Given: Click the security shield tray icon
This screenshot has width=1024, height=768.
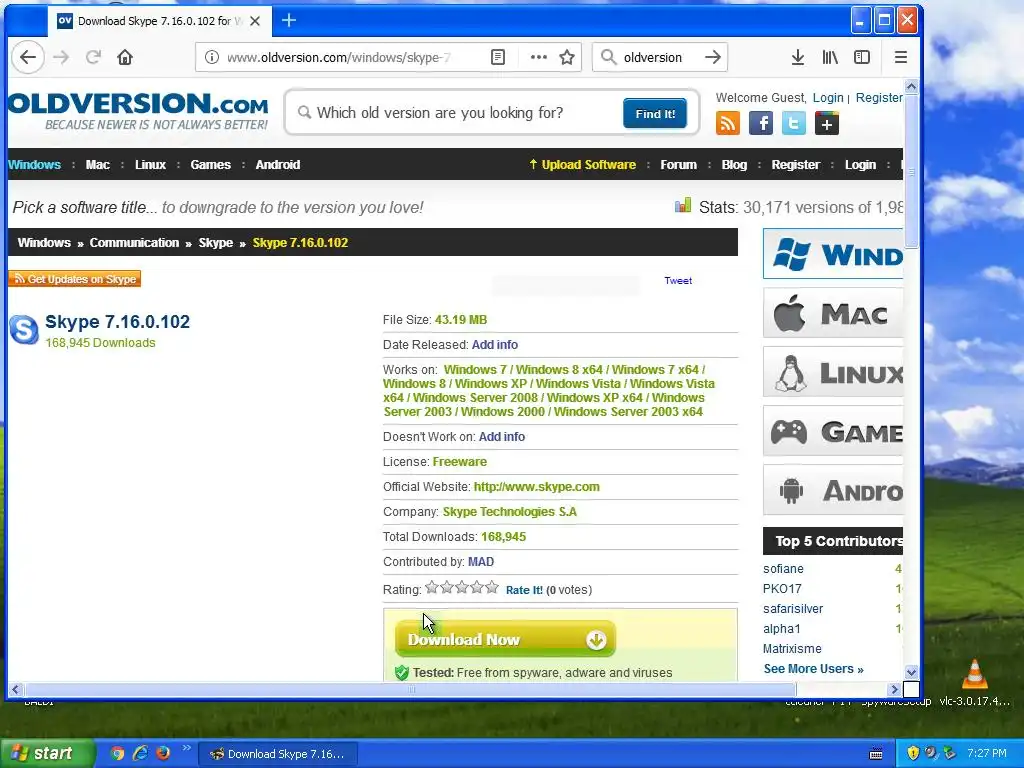Looking at the screenshot, I should point(913,753).
